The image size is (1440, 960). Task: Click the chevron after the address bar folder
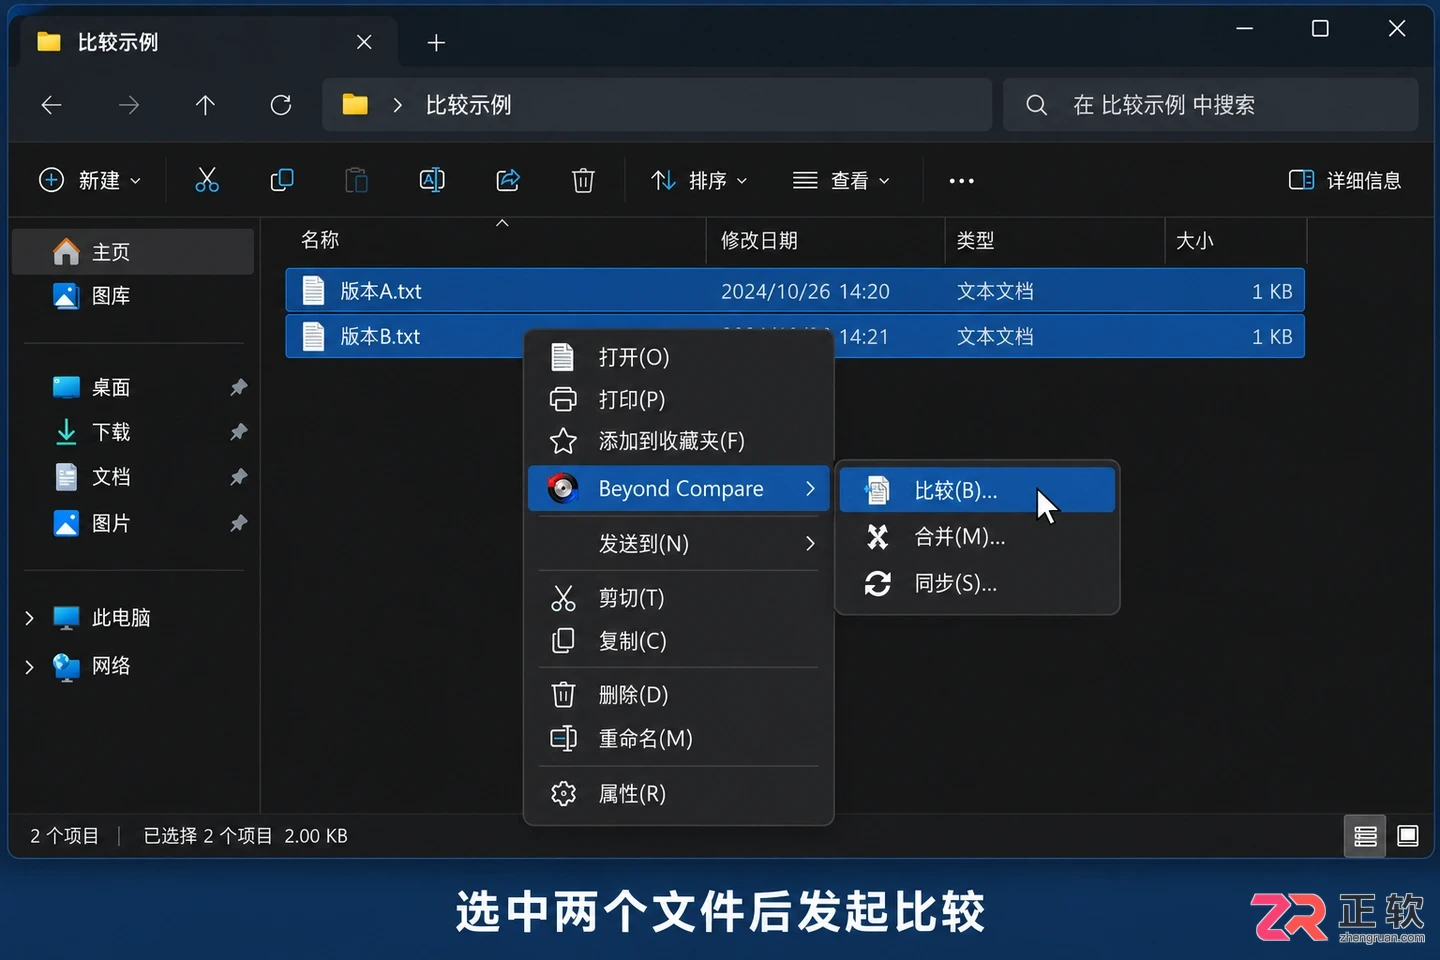coord(397,105)
